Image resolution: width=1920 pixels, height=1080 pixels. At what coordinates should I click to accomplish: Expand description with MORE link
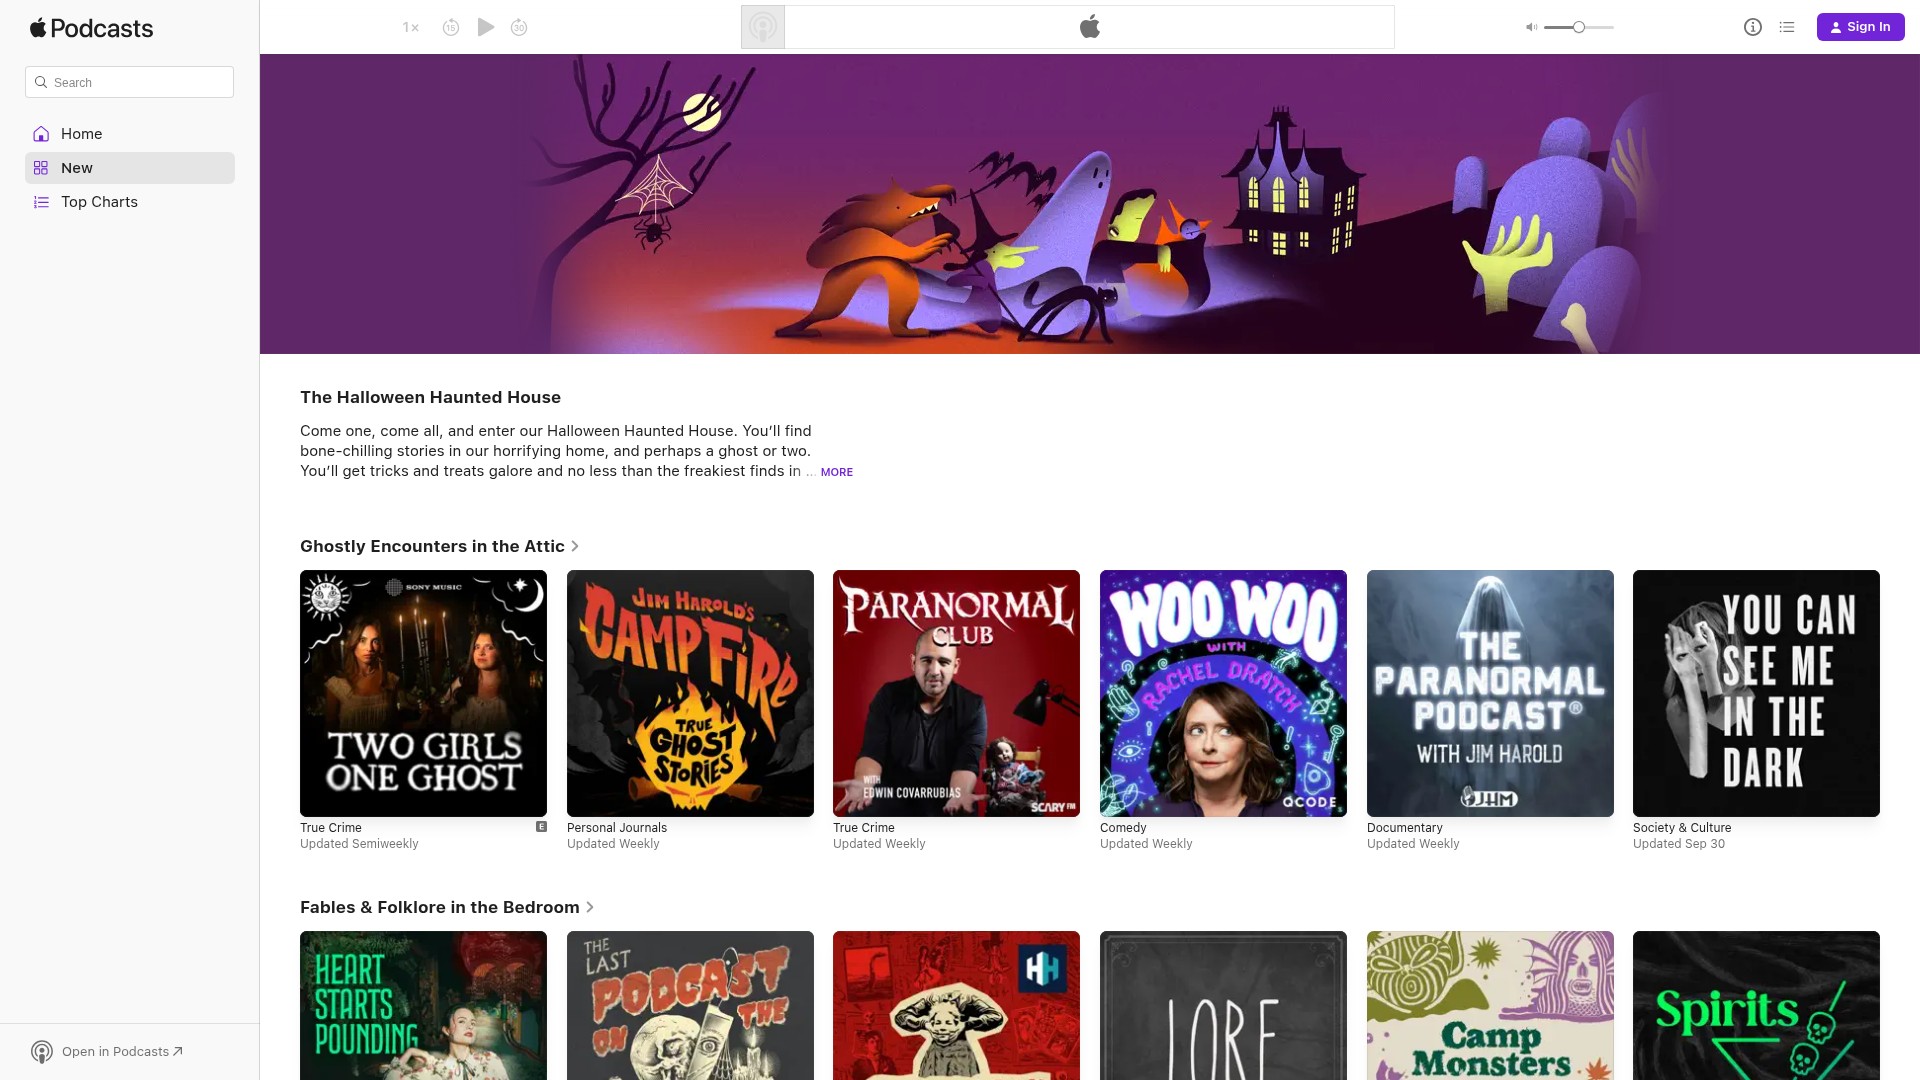tap(837, 472)
